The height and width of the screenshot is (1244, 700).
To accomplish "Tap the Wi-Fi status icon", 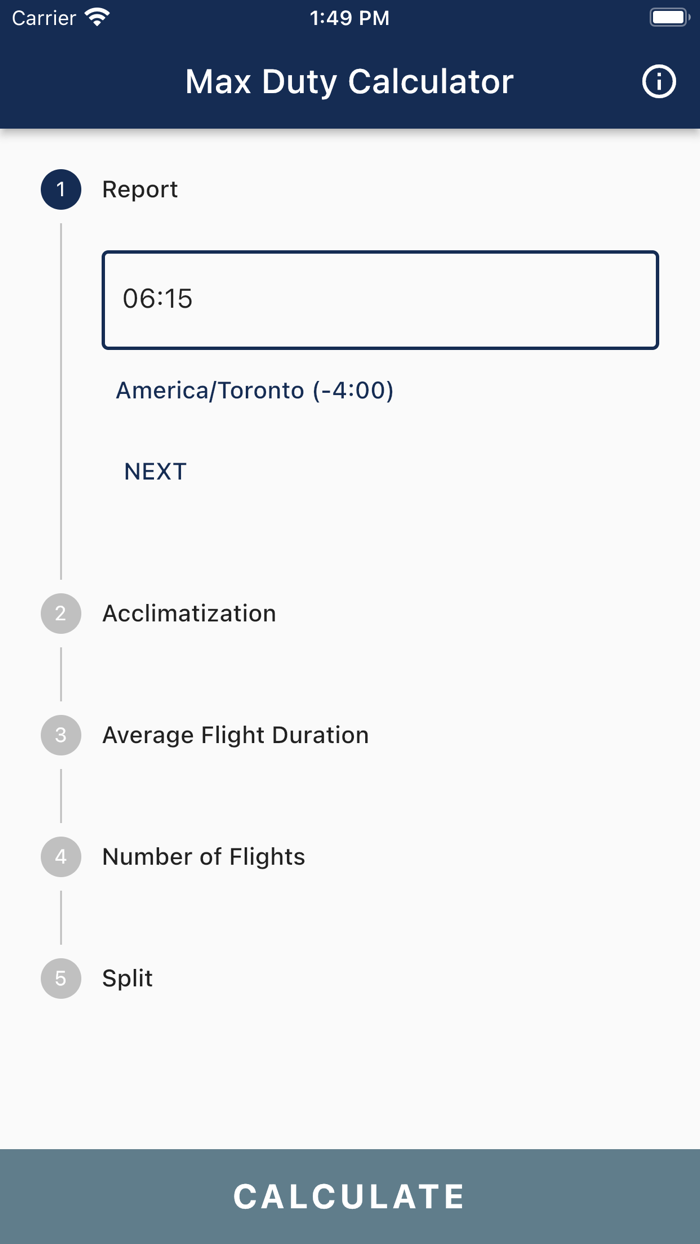I will point(97,18).
